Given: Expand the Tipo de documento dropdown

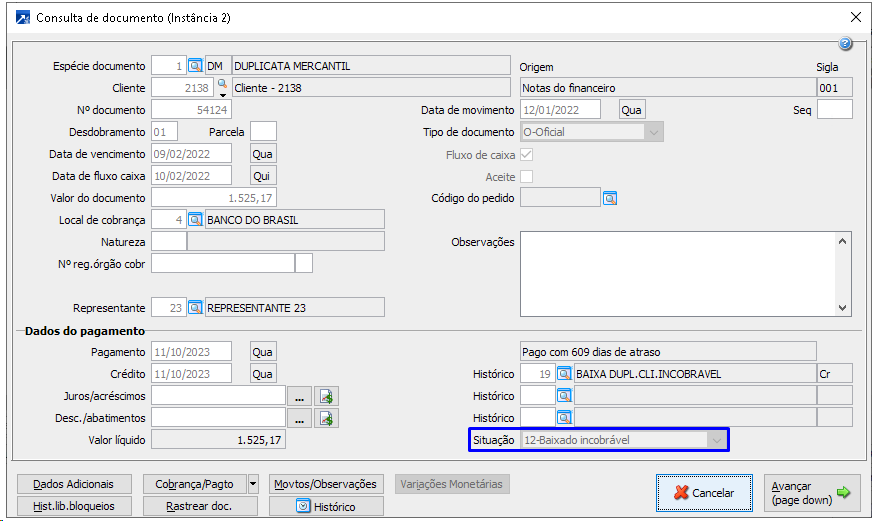Looking at the screenshot, I should pyautogui.click(x=654, y=132).
